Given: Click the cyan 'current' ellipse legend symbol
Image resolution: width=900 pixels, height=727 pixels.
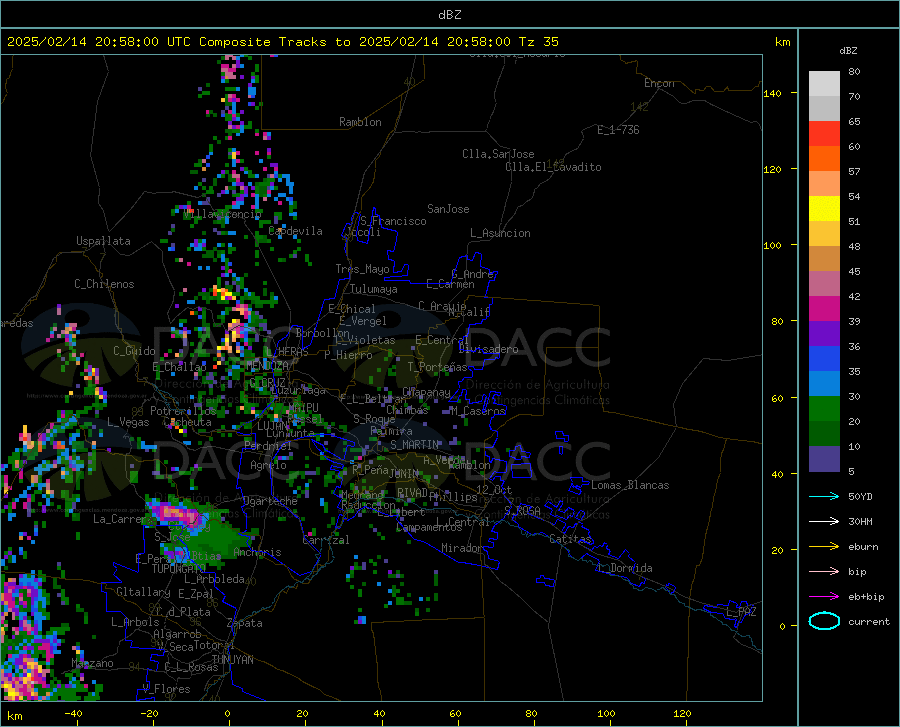Looking at the screenshot, I should [x=824, y=621].
